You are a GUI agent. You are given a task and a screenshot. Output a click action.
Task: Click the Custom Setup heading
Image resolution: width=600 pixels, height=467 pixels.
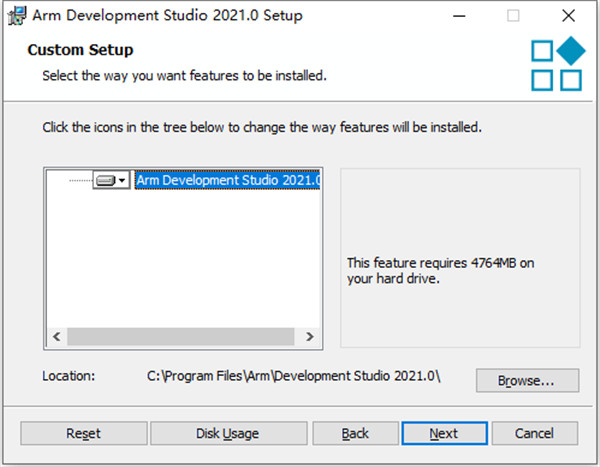(x=80, y=49)
